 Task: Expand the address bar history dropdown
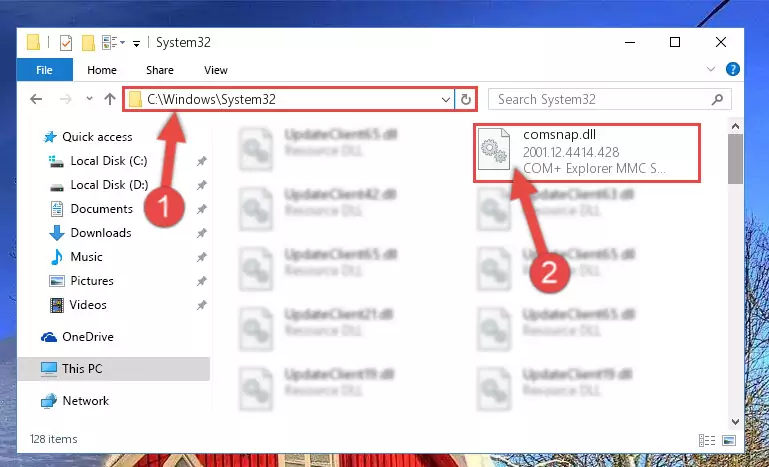point(446,100)
